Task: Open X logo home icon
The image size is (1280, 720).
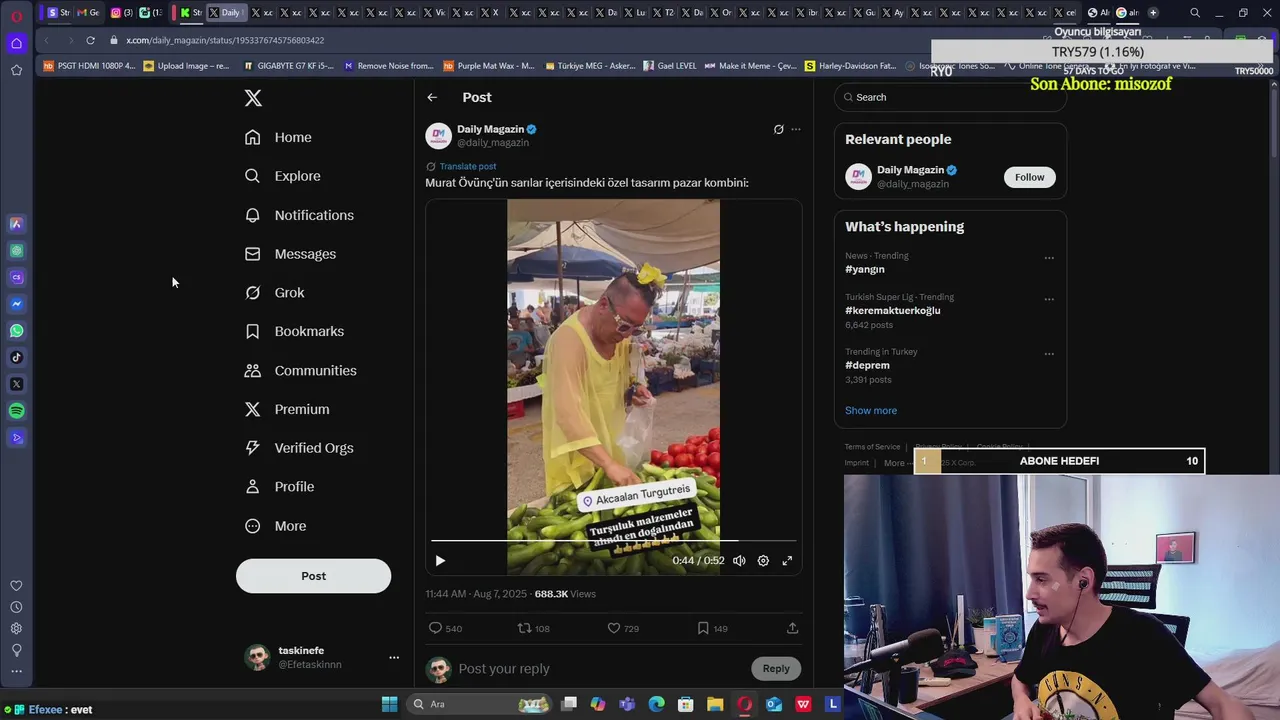Action: click(253, 98)
